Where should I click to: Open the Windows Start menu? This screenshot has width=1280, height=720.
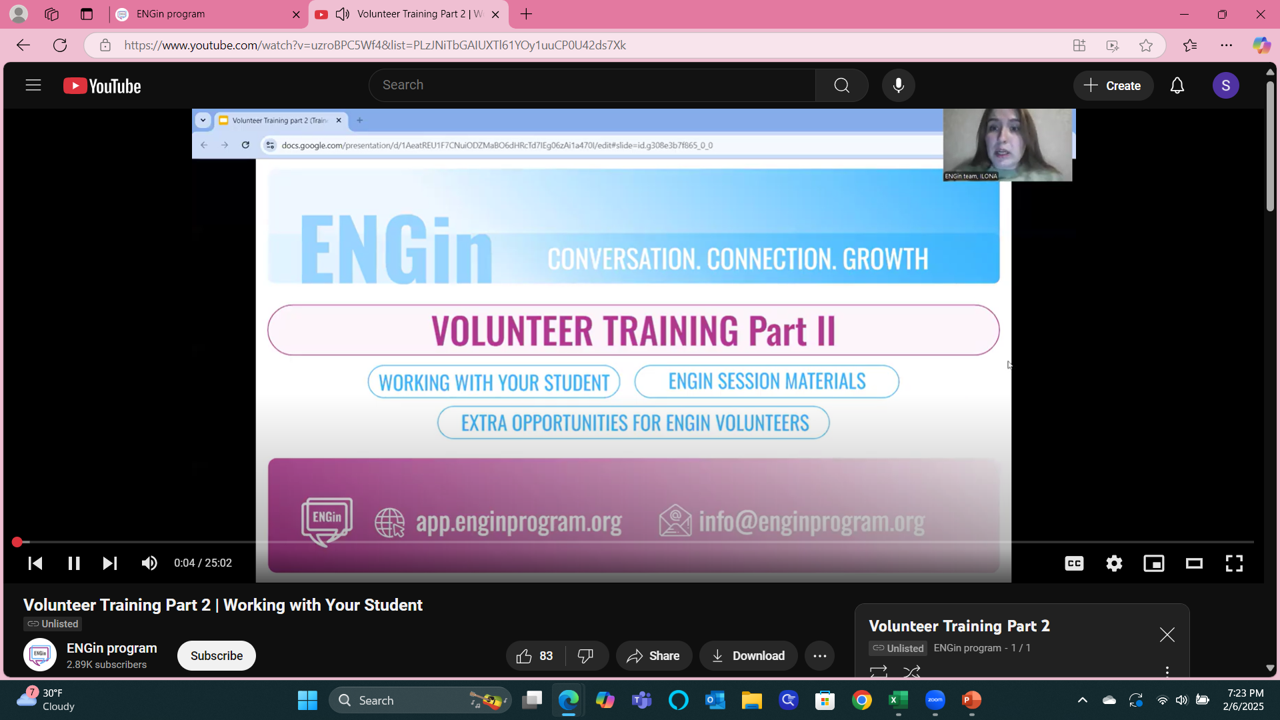click(x=307, y=700)
